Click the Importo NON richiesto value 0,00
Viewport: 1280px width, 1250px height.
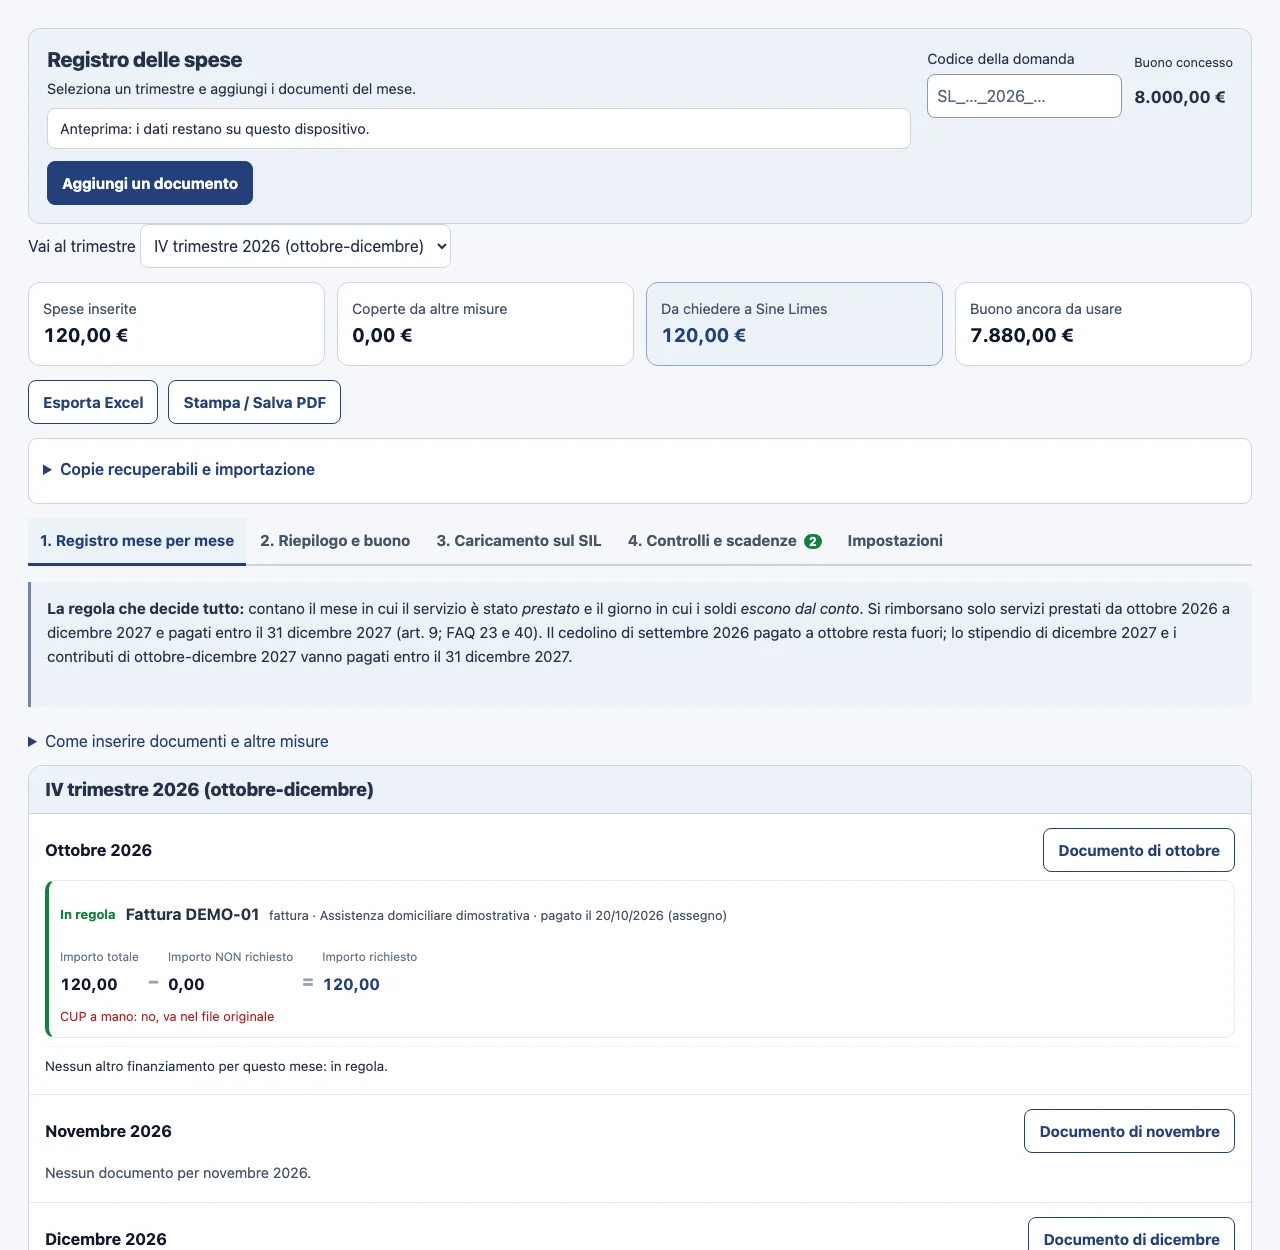(x=186, y=984)
